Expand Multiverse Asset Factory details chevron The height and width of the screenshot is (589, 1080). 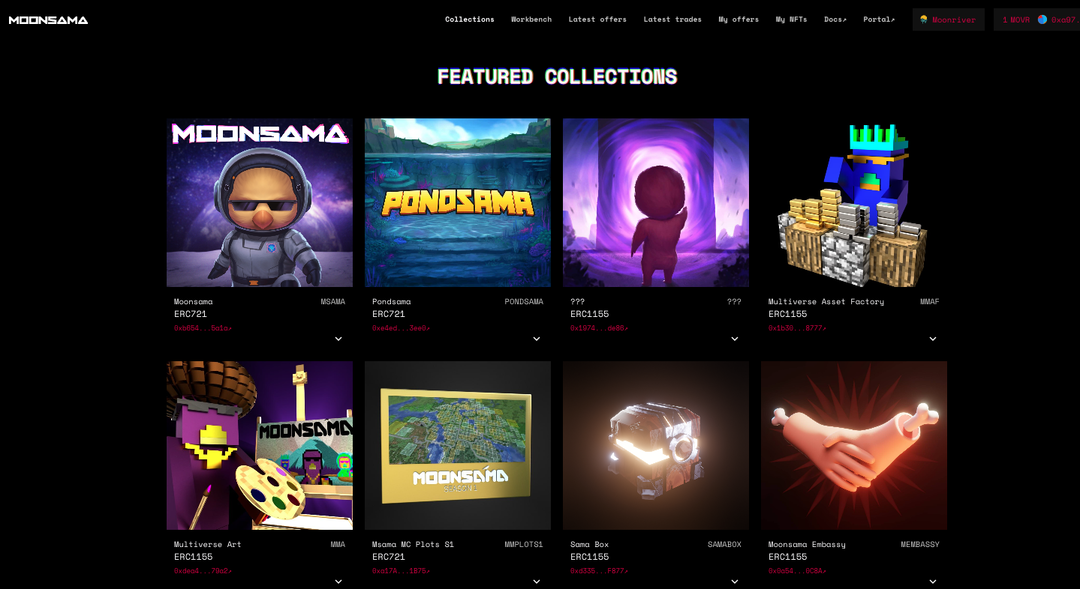(x=933, y=339)
